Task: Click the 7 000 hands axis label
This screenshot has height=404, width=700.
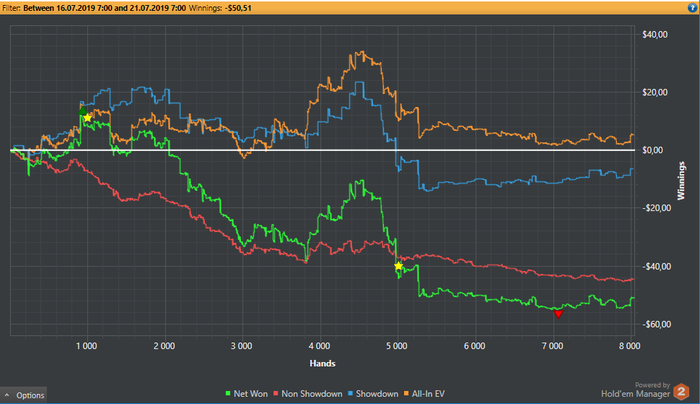Action: tap(553, 346)
